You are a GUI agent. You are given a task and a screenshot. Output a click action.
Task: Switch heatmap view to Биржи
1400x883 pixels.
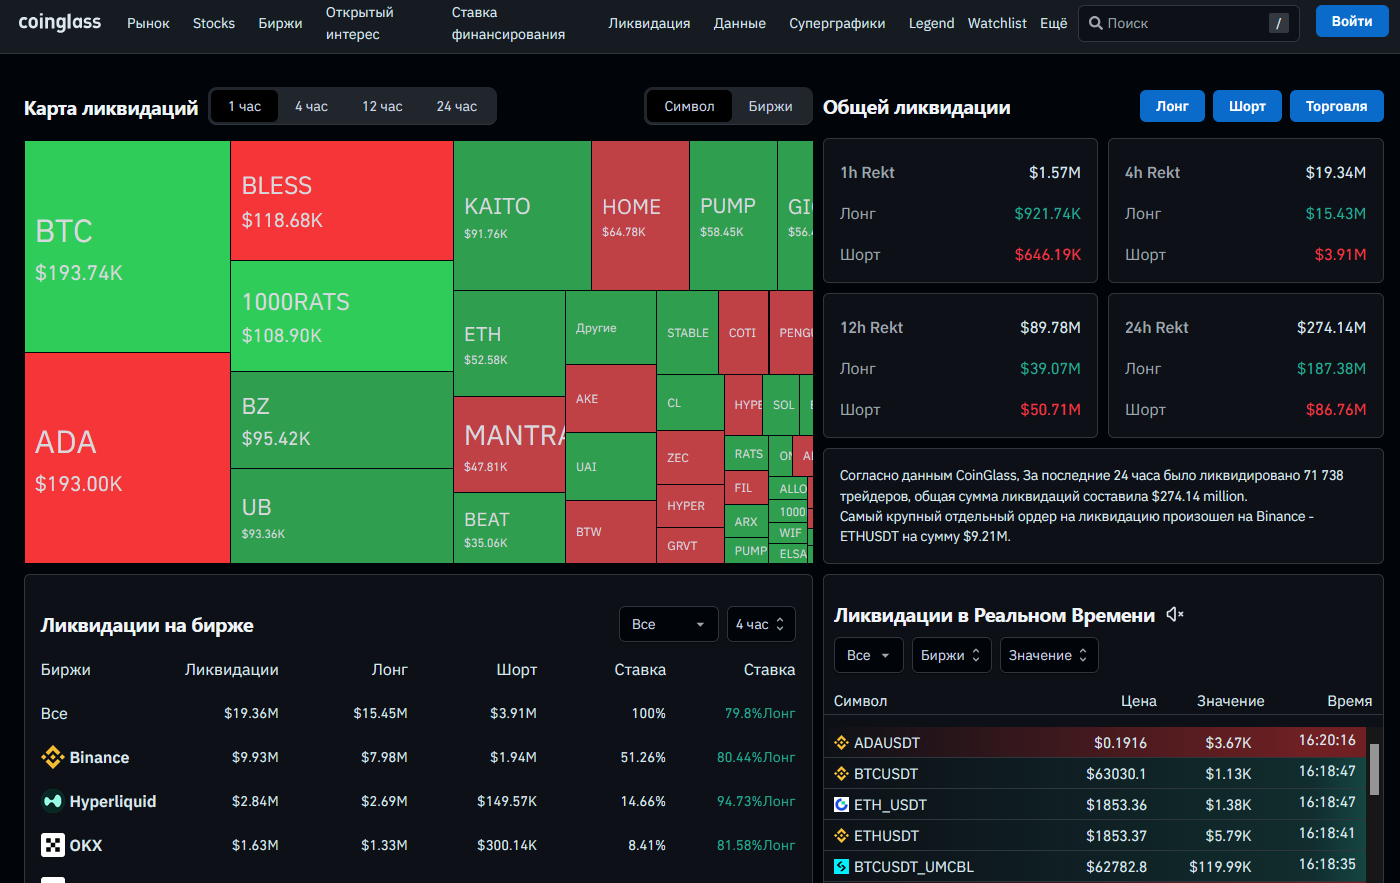point(770,106)
